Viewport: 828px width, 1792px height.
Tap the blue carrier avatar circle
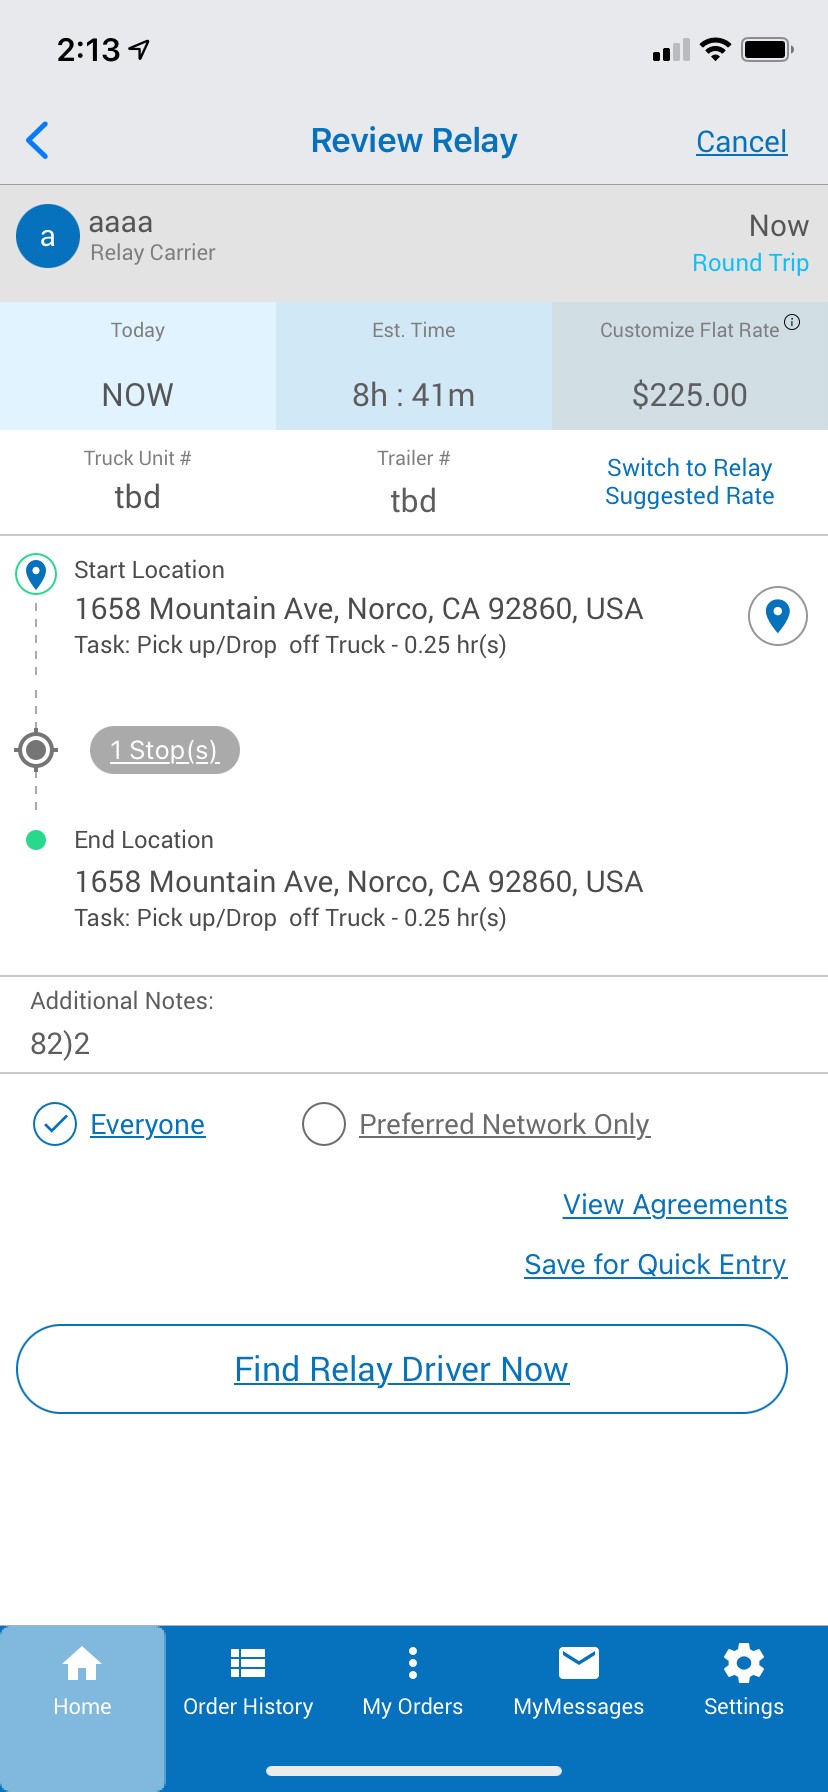47,237
